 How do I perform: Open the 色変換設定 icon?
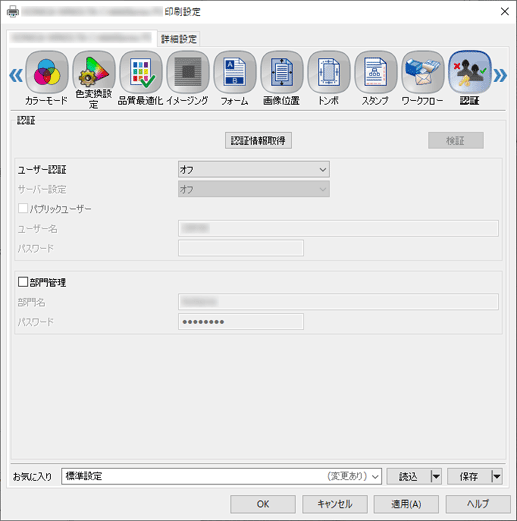click(94, 72)
